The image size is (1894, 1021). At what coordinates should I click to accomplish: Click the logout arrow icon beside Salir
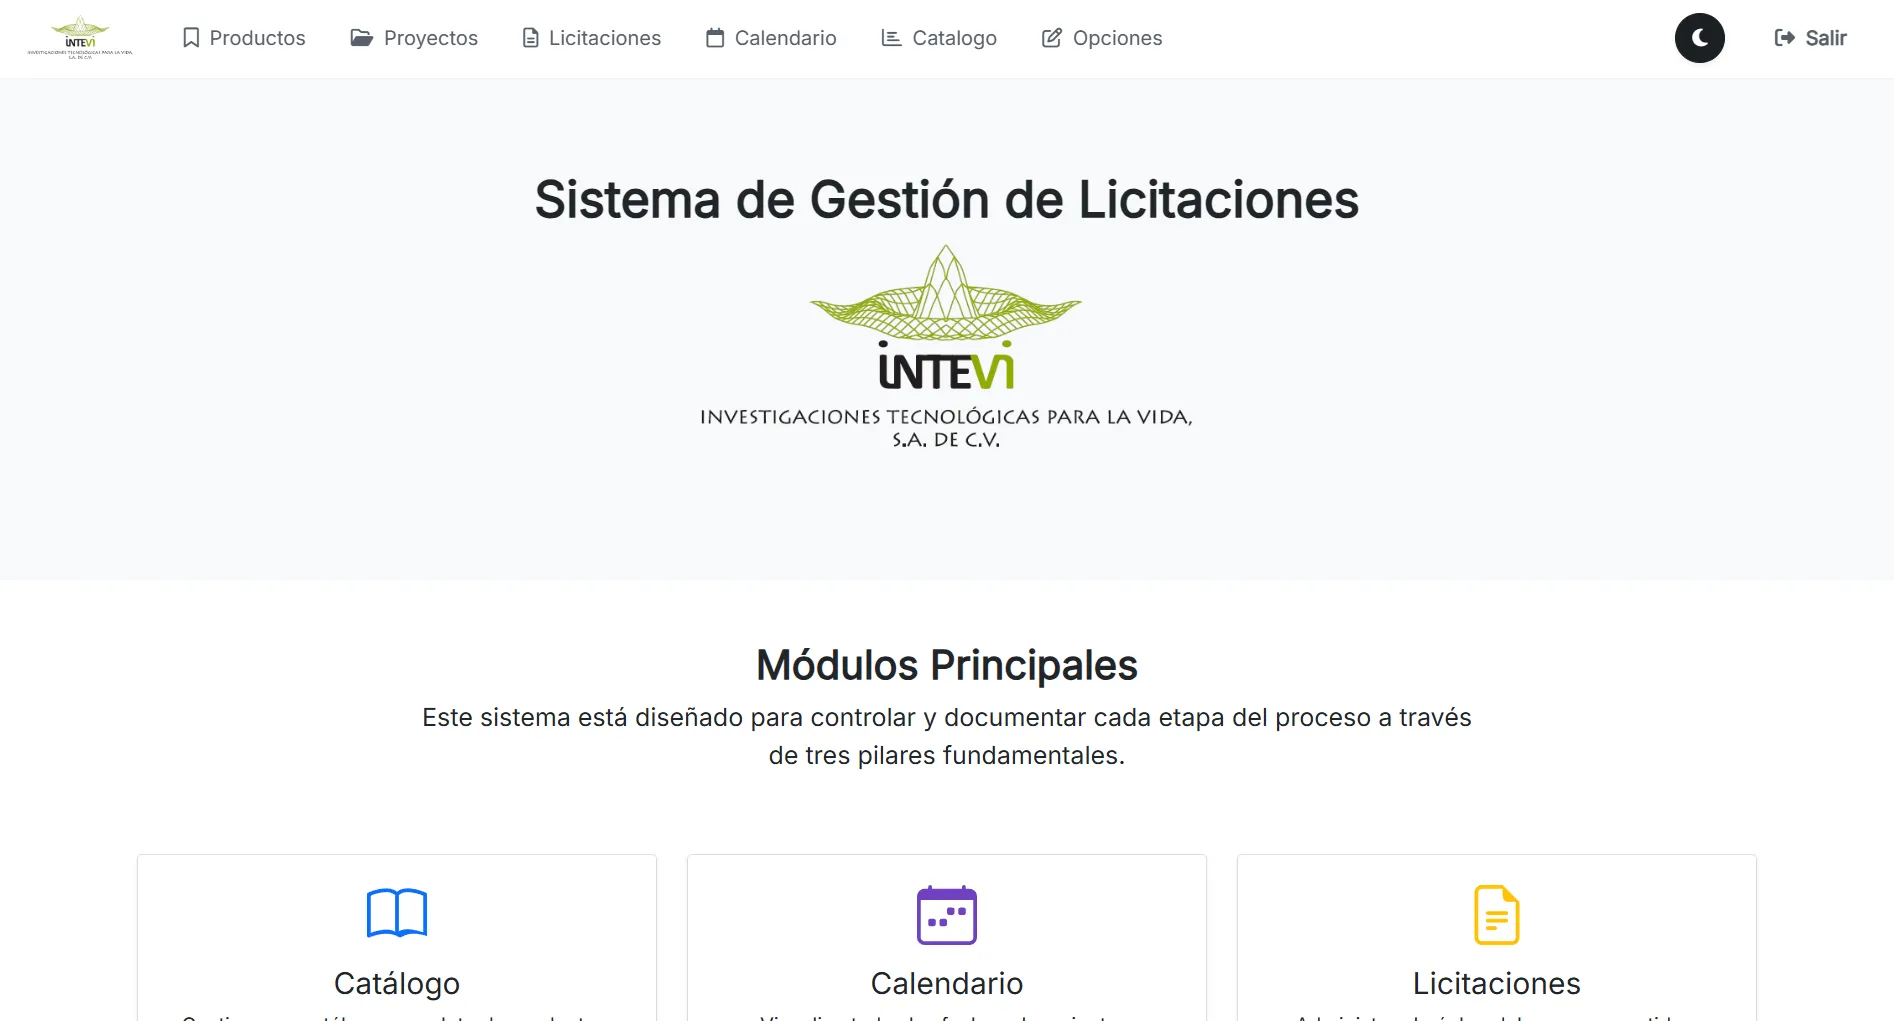point(1785,38)
